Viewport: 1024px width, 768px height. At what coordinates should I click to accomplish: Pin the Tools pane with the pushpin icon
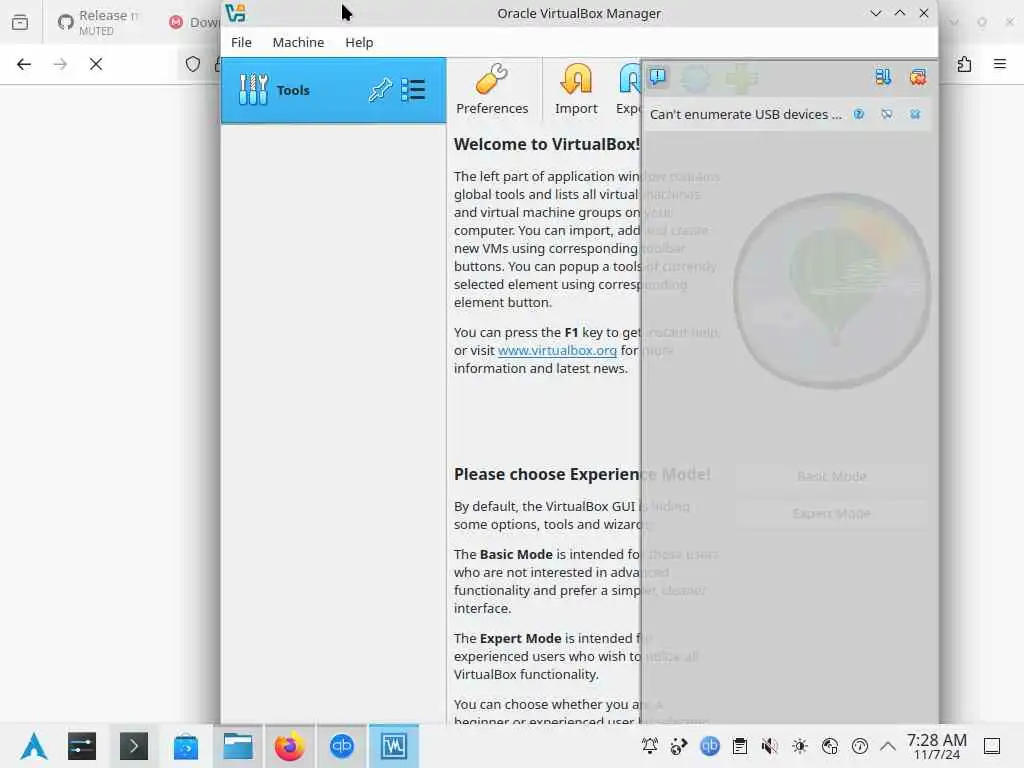pyautogui.click(x=380, y=90)
